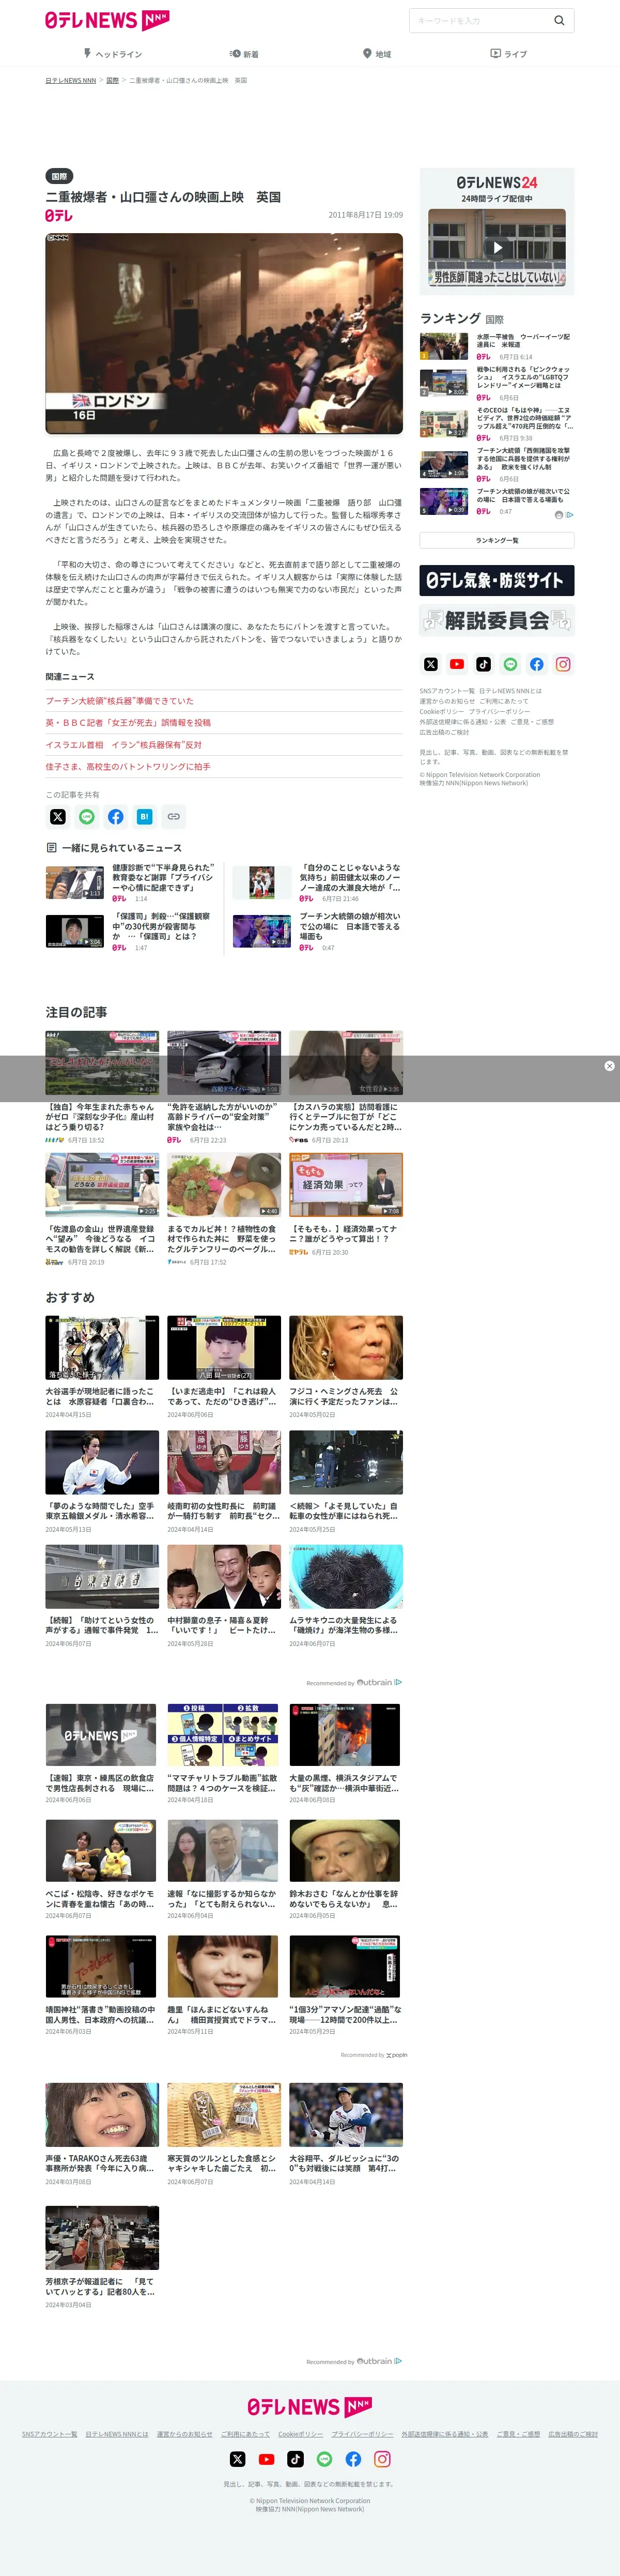Open the 前田健太以来のノーノー article
Viewport: 620px width, 2576px height.
pyautogui.click(x=350, y=877)
